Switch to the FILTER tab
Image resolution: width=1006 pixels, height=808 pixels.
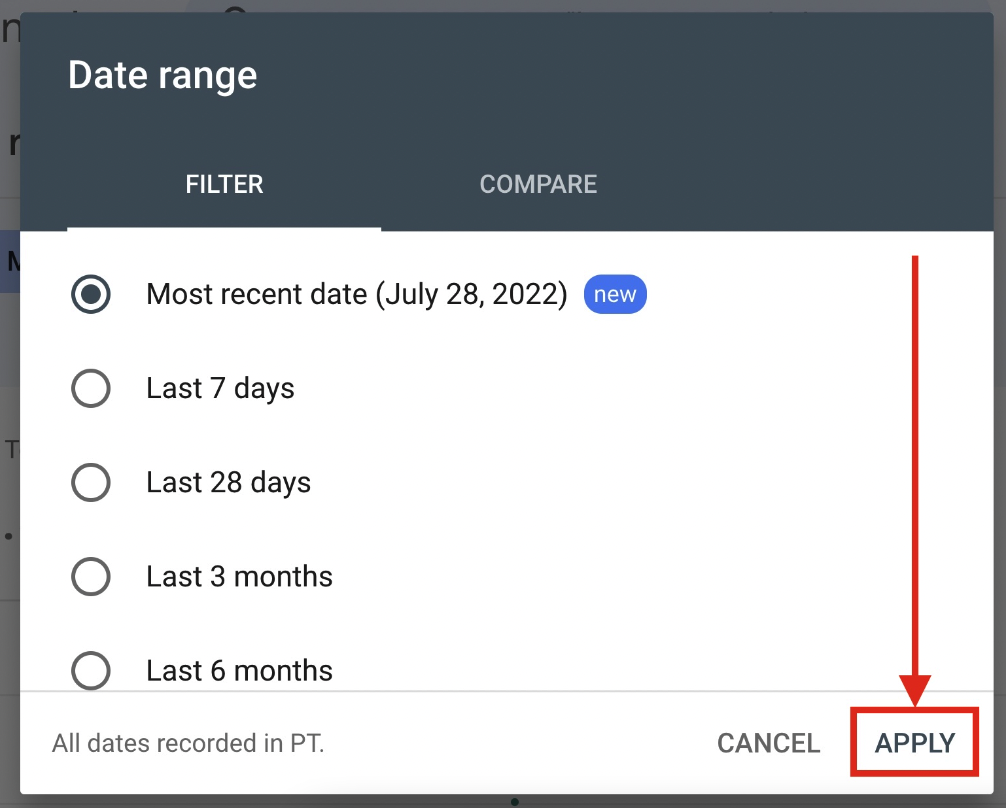click(224, 184)
